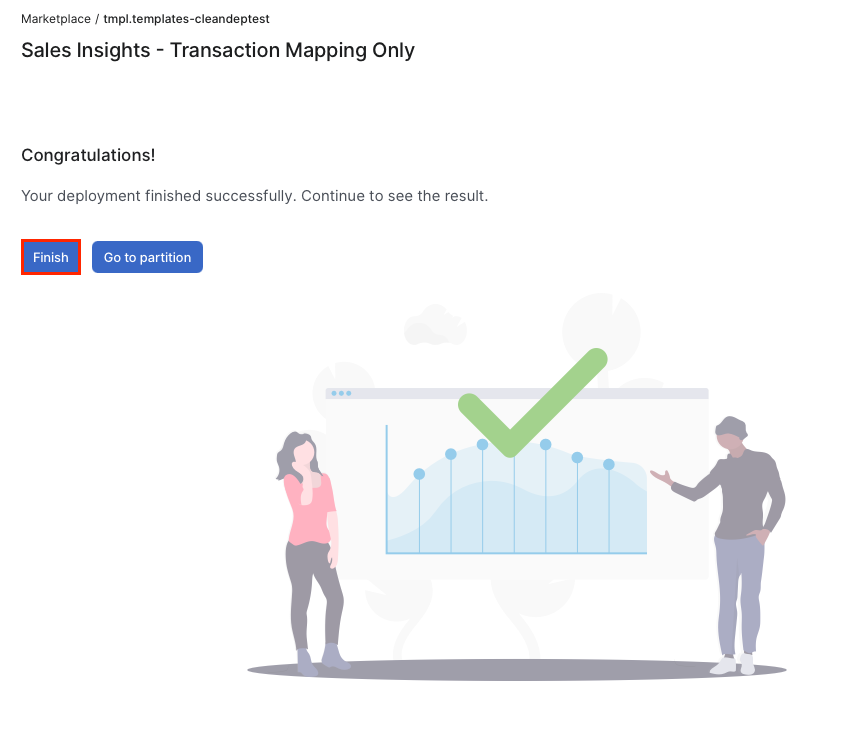Click the chart's horizontal baseline axis
The image size is (849, 740).
click(x=516, y=552)
